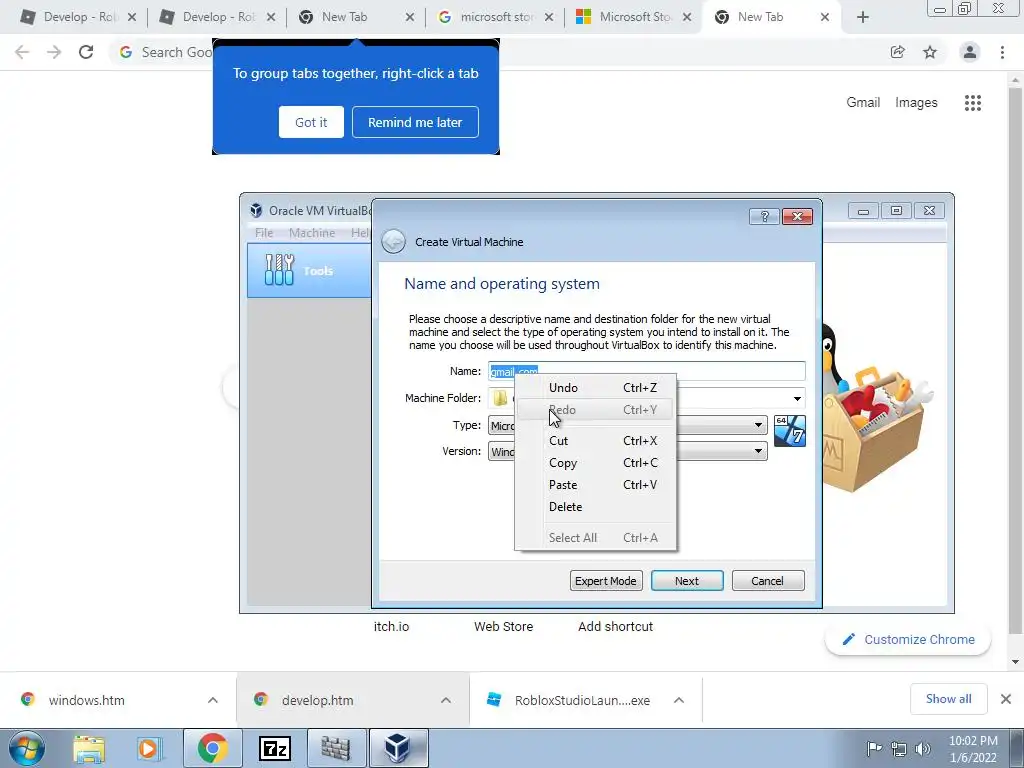
Task: Click the Expert Mode button
Action: coord(605,581)
